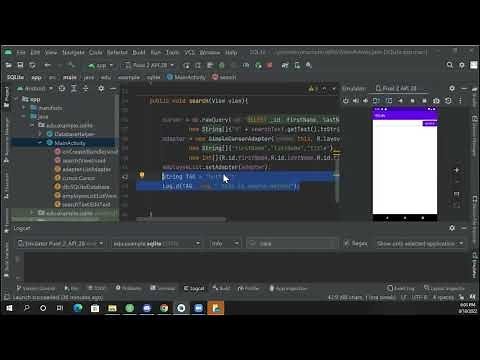Open the Logcat device dropdown
Screen dimensions: 480x360
60,244
